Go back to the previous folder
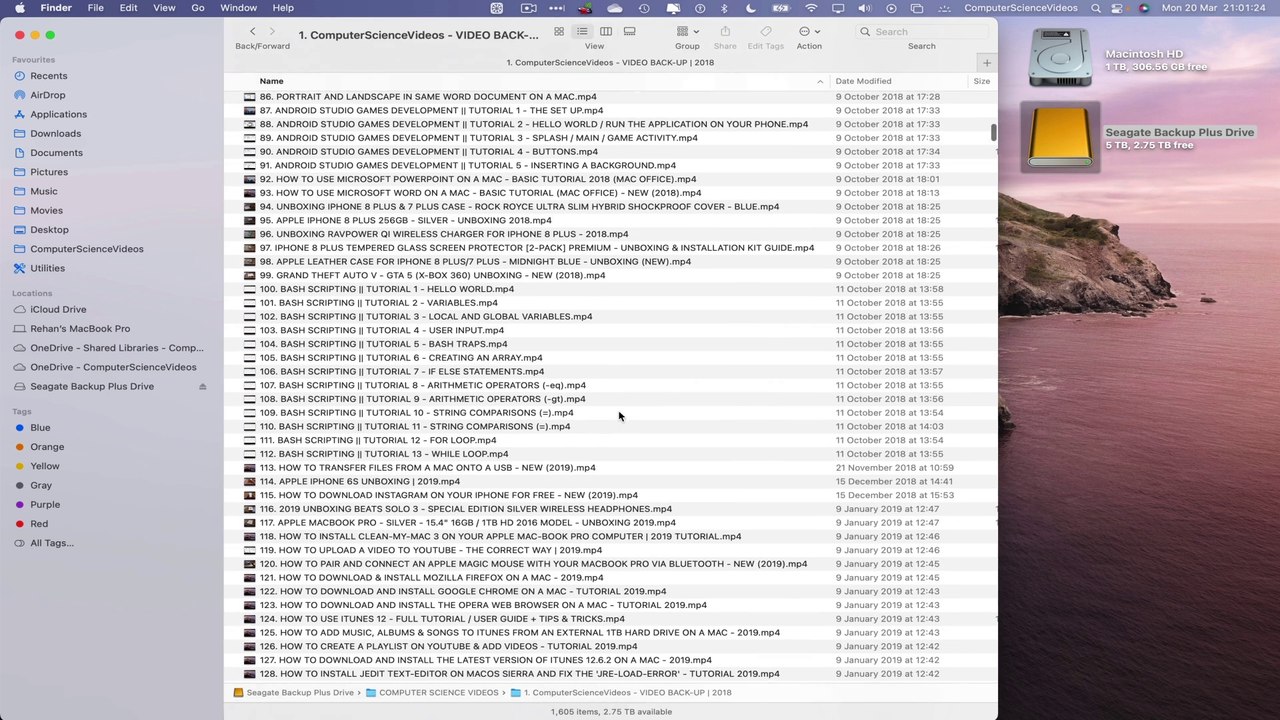 pyautogui.click(x=252, y=32)
